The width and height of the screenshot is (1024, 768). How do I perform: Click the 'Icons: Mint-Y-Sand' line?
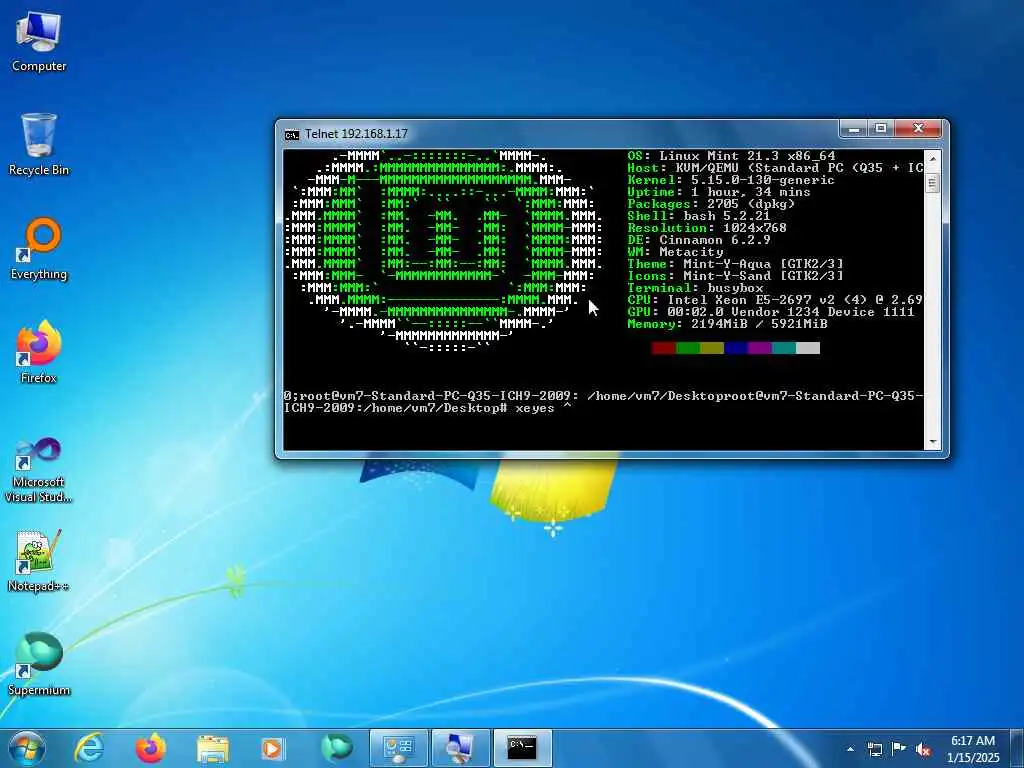click(735, 276)
